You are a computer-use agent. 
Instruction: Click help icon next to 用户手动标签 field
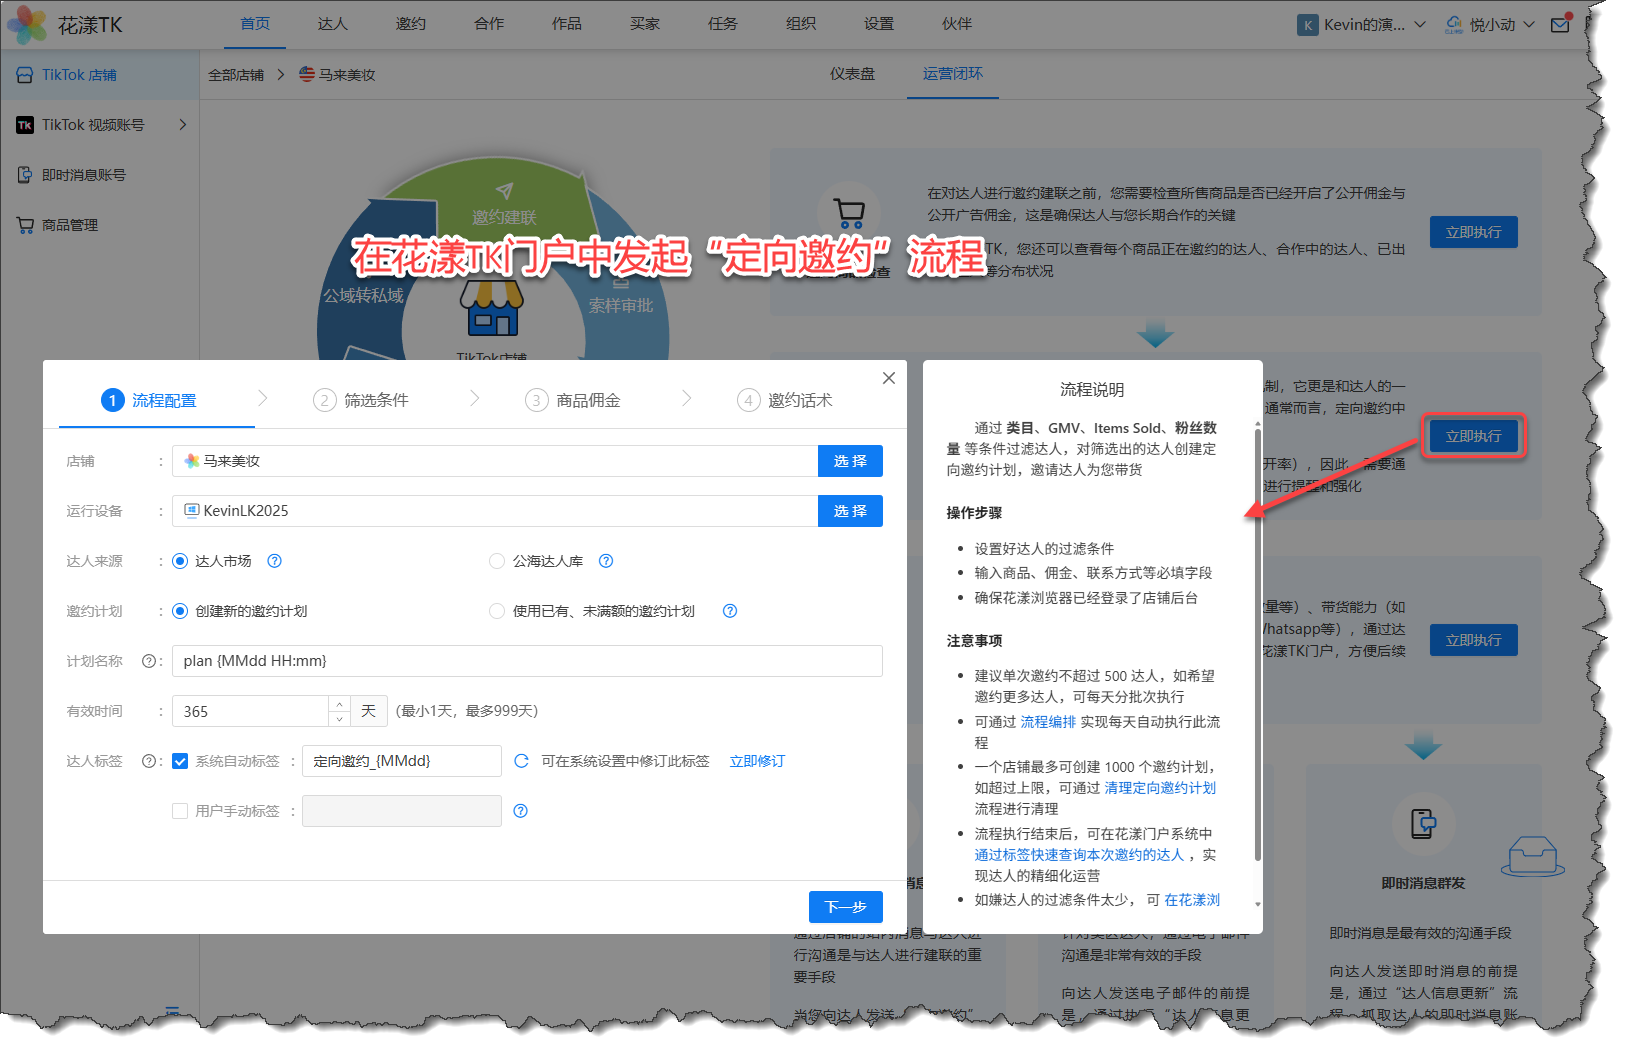(520, 811)
